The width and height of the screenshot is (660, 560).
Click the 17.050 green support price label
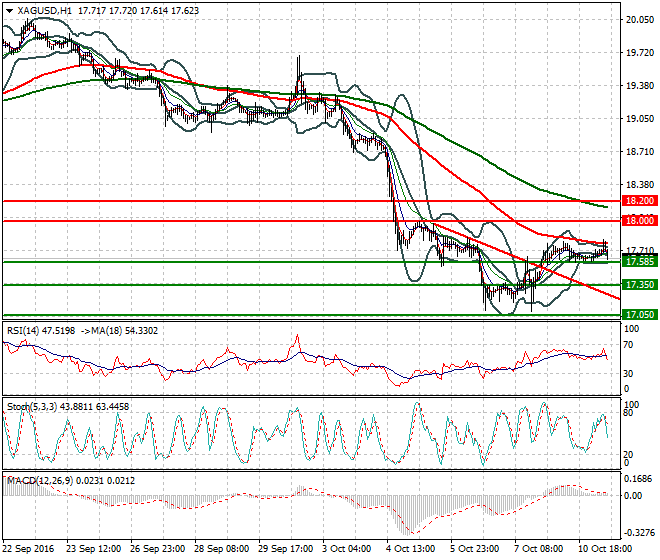point(640,315)
